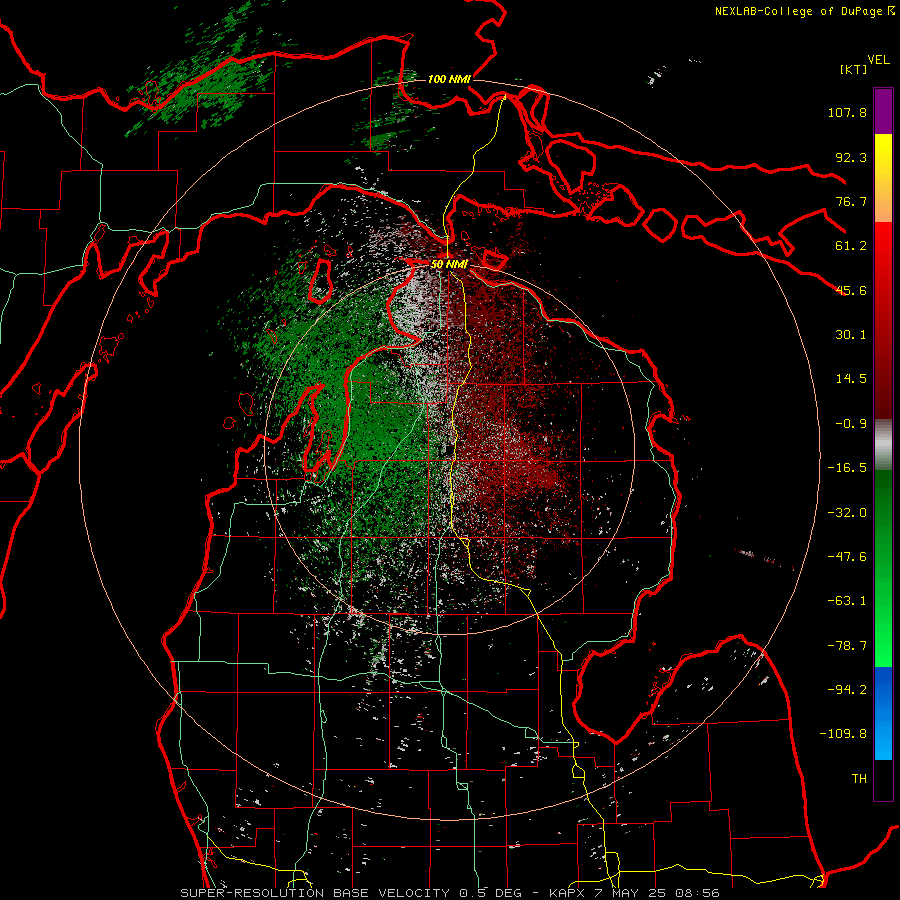Click the gray near-zero color bar segment

click(883, 444)
